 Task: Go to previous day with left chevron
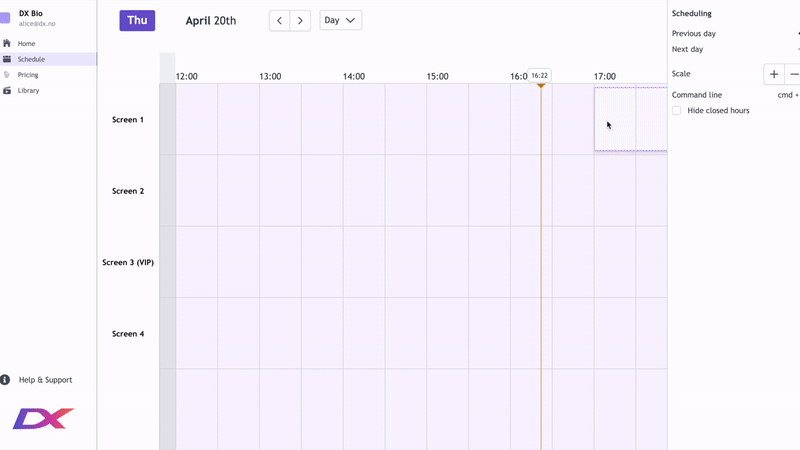tap(280, 20)
